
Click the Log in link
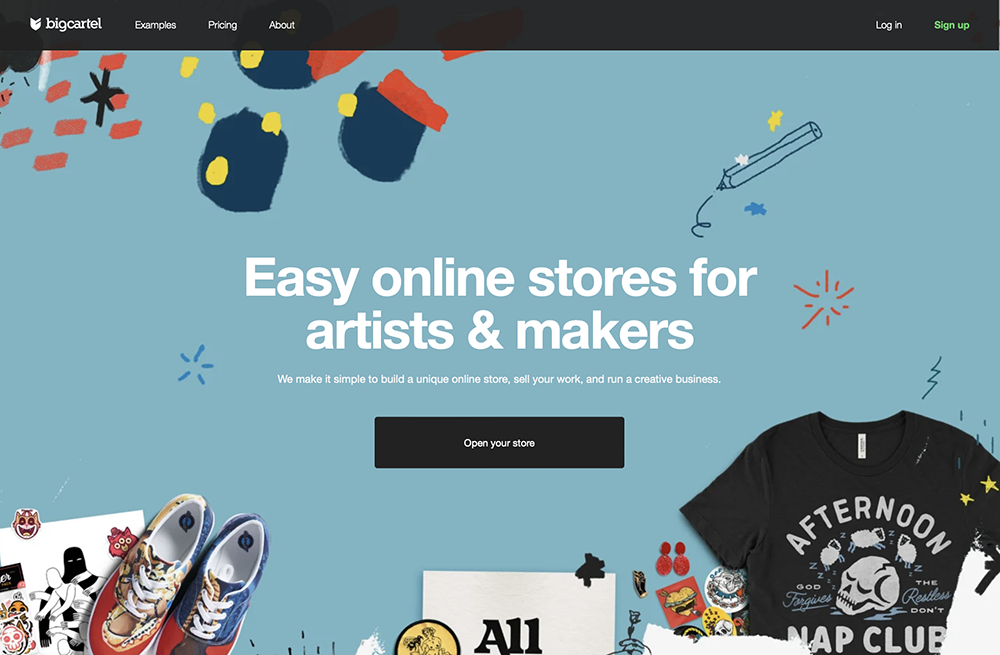pyautogui.click(x=888, y=25)
